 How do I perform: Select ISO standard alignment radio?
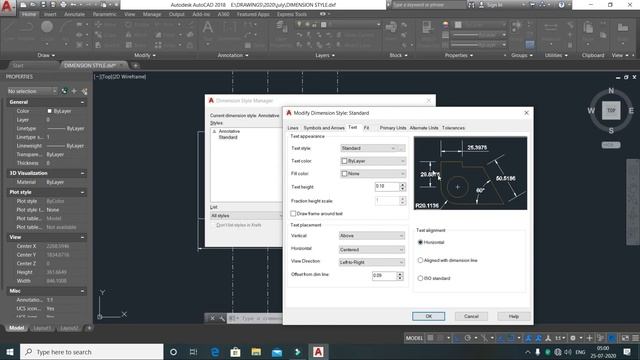click(420, 278)
